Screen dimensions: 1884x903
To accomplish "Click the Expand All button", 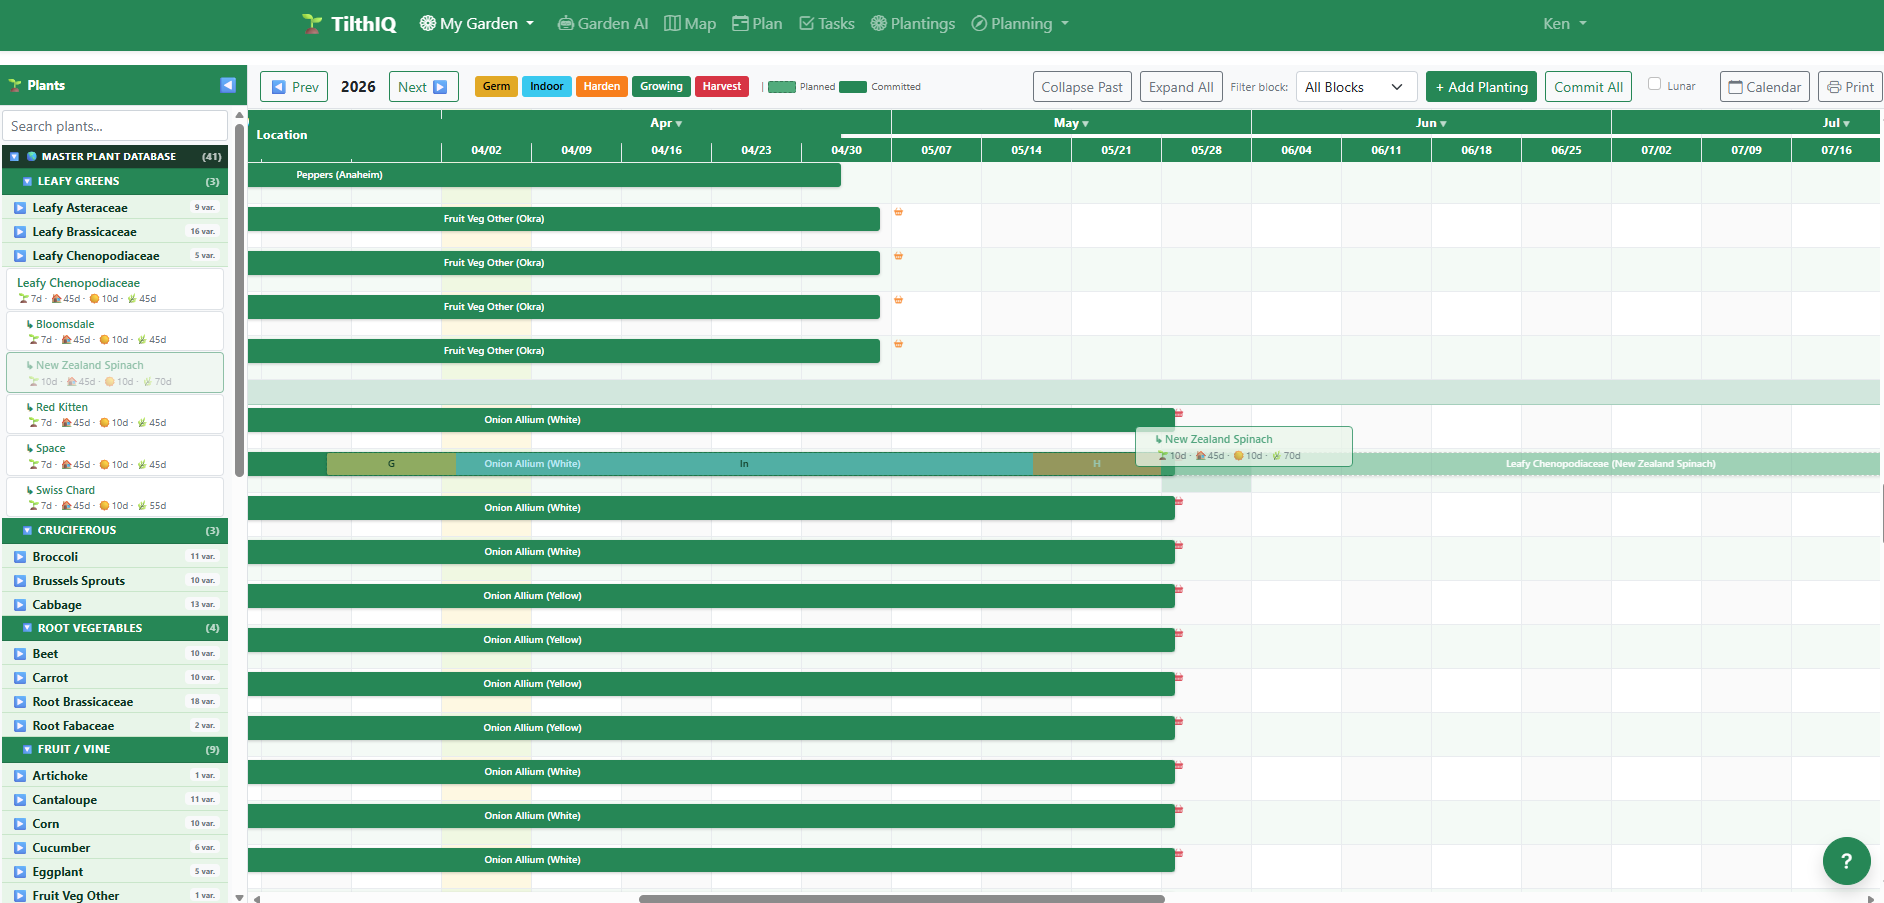I will (x=1181, y=87).
